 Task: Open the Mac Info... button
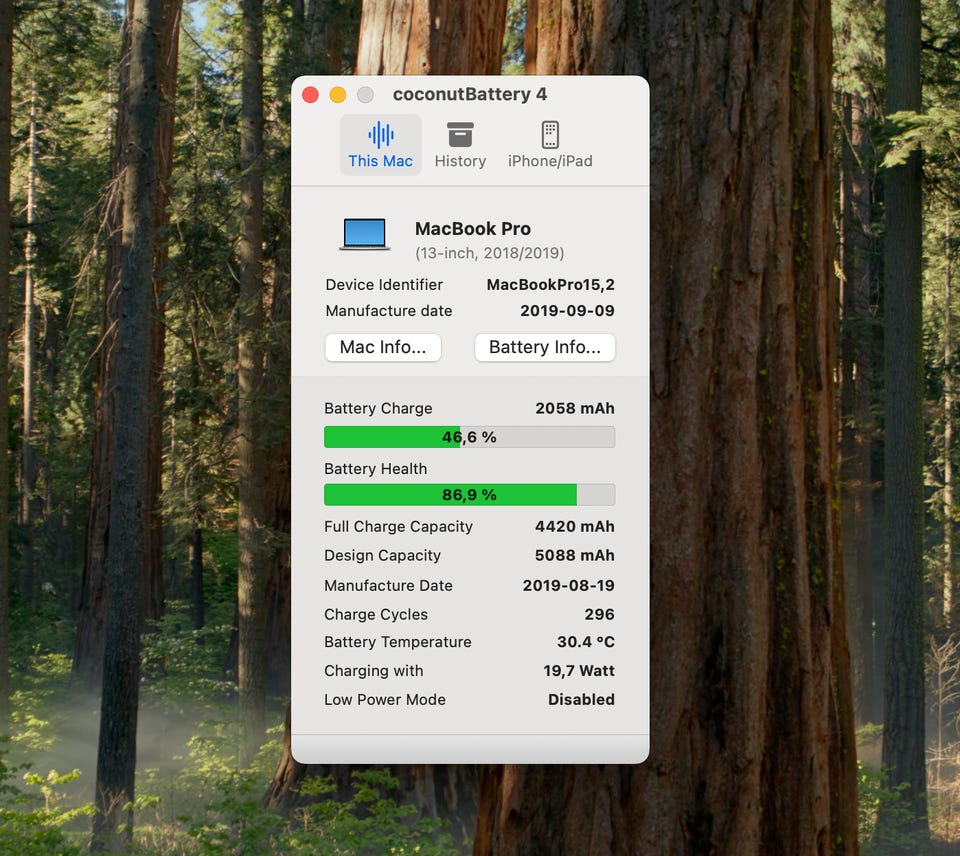[383, 347]
